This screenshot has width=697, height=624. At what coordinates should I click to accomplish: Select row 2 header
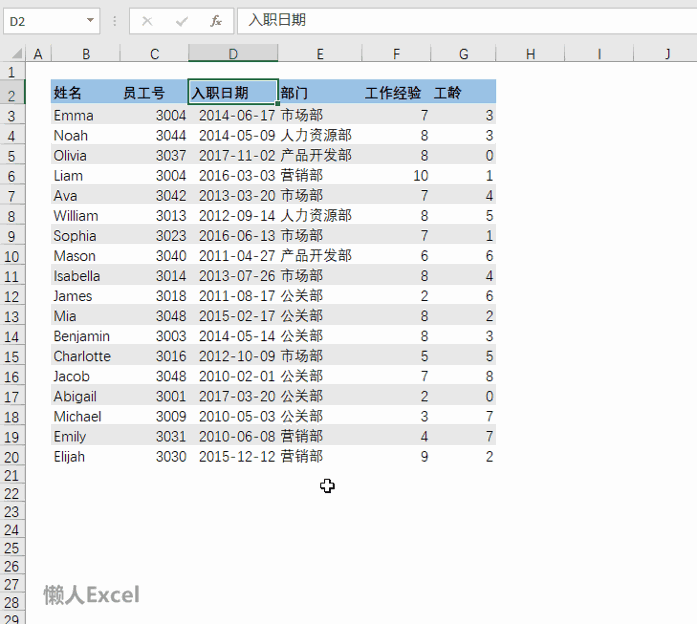(x=12, y=95)
